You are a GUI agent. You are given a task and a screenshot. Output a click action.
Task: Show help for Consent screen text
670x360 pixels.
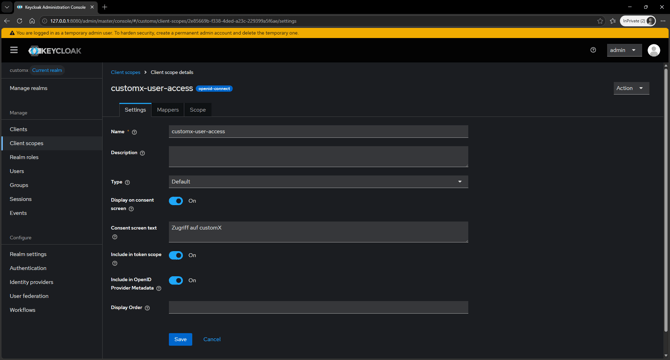(115, 237)
